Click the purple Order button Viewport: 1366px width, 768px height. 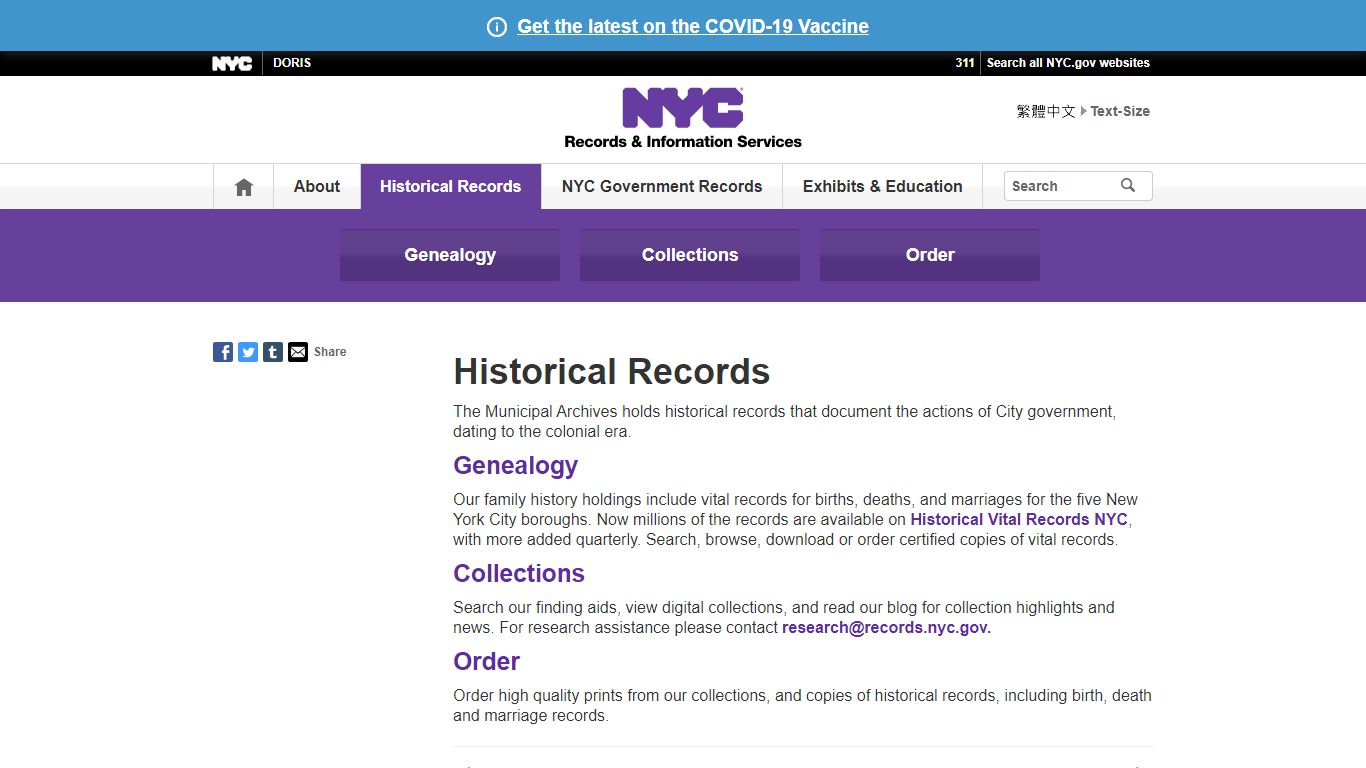point(930,255)
